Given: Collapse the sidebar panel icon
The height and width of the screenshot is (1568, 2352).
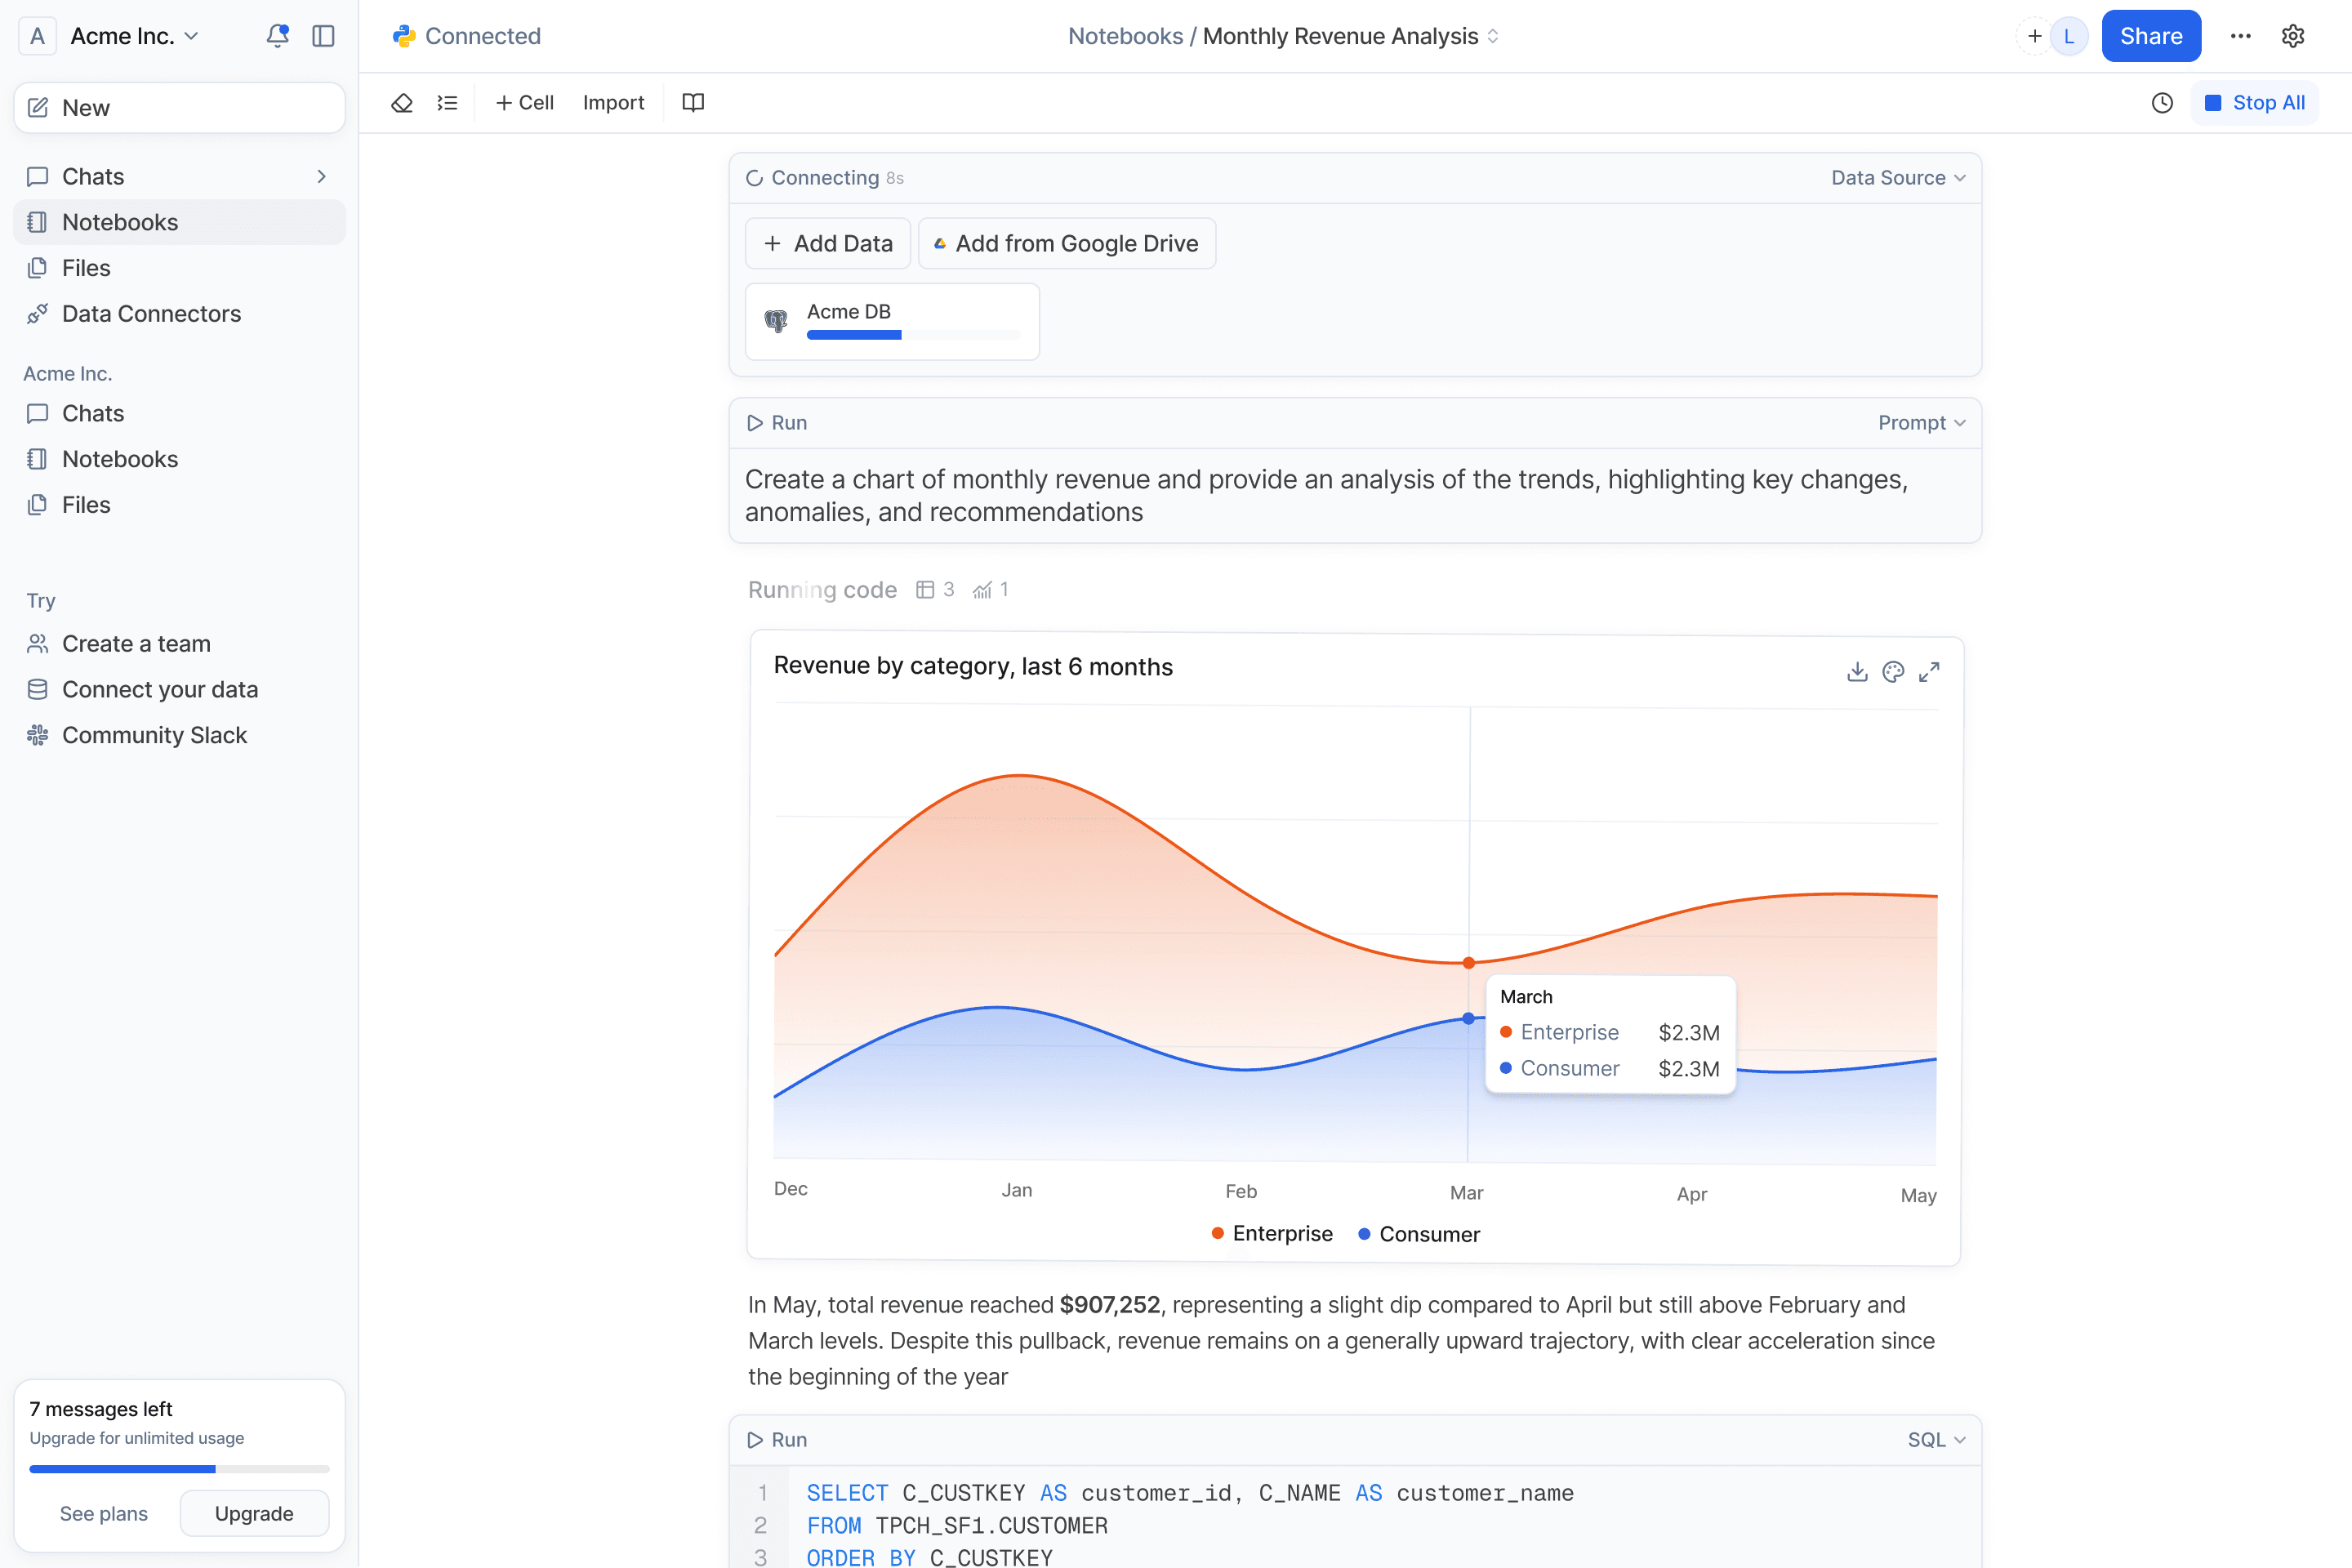Looking at the screenshot, I should 323,36.
